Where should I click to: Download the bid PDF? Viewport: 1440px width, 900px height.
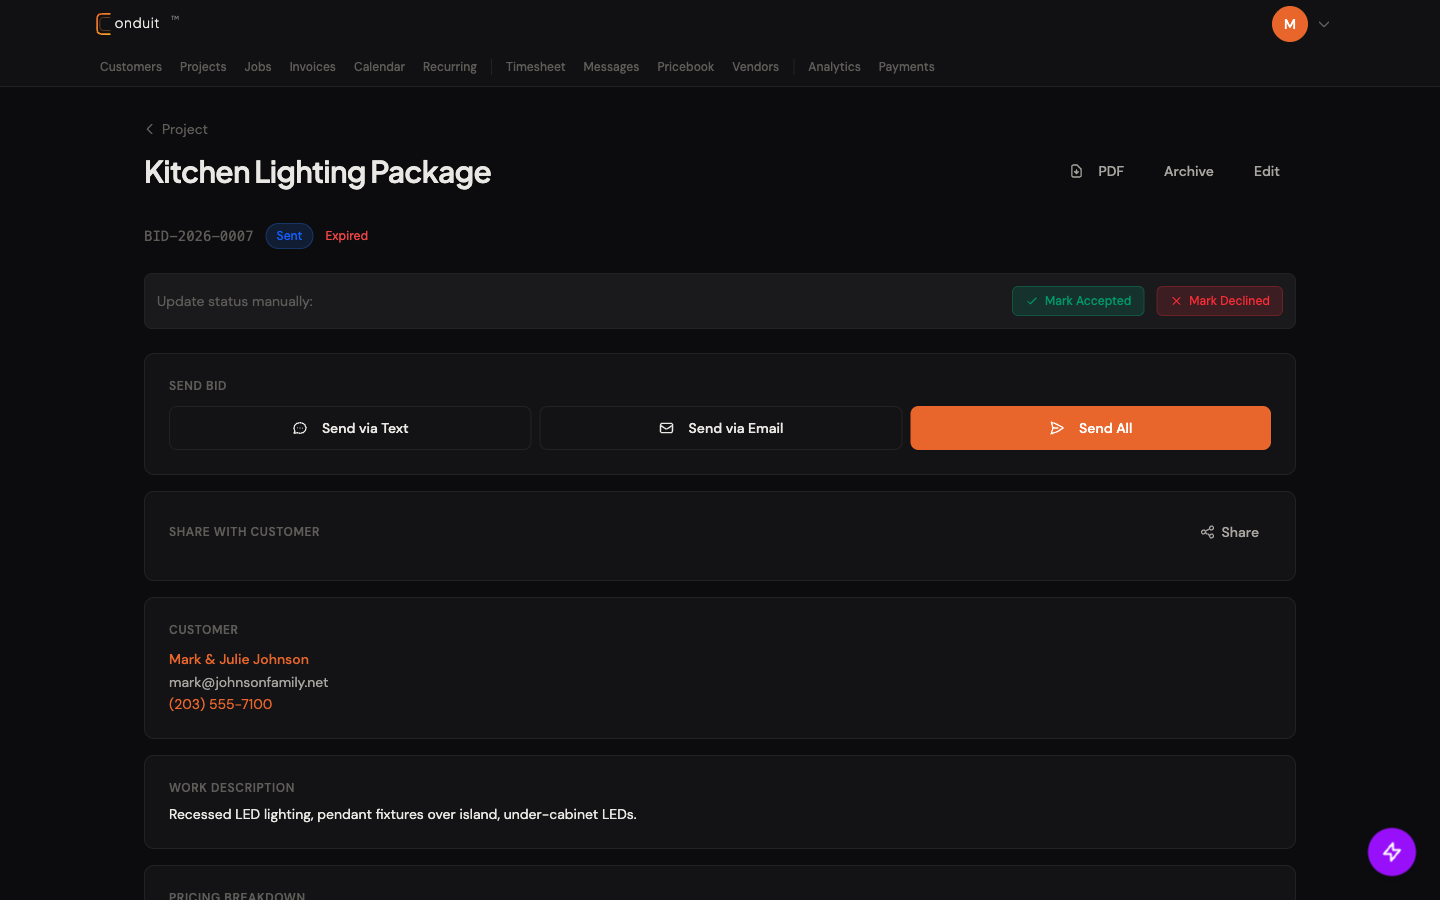pos(1097,171)
